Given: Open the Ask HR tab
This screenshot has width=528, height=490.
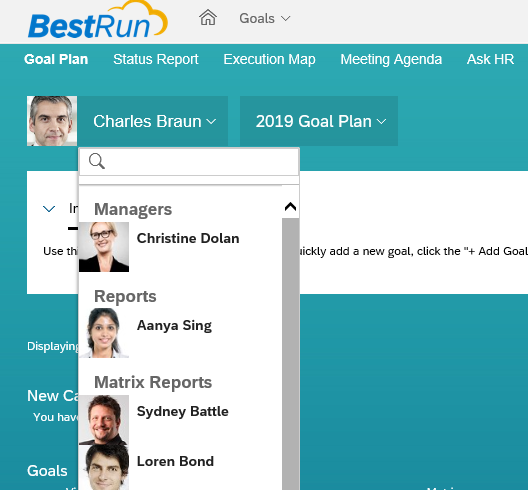Looking at the screenshot, I should (490, 59).
